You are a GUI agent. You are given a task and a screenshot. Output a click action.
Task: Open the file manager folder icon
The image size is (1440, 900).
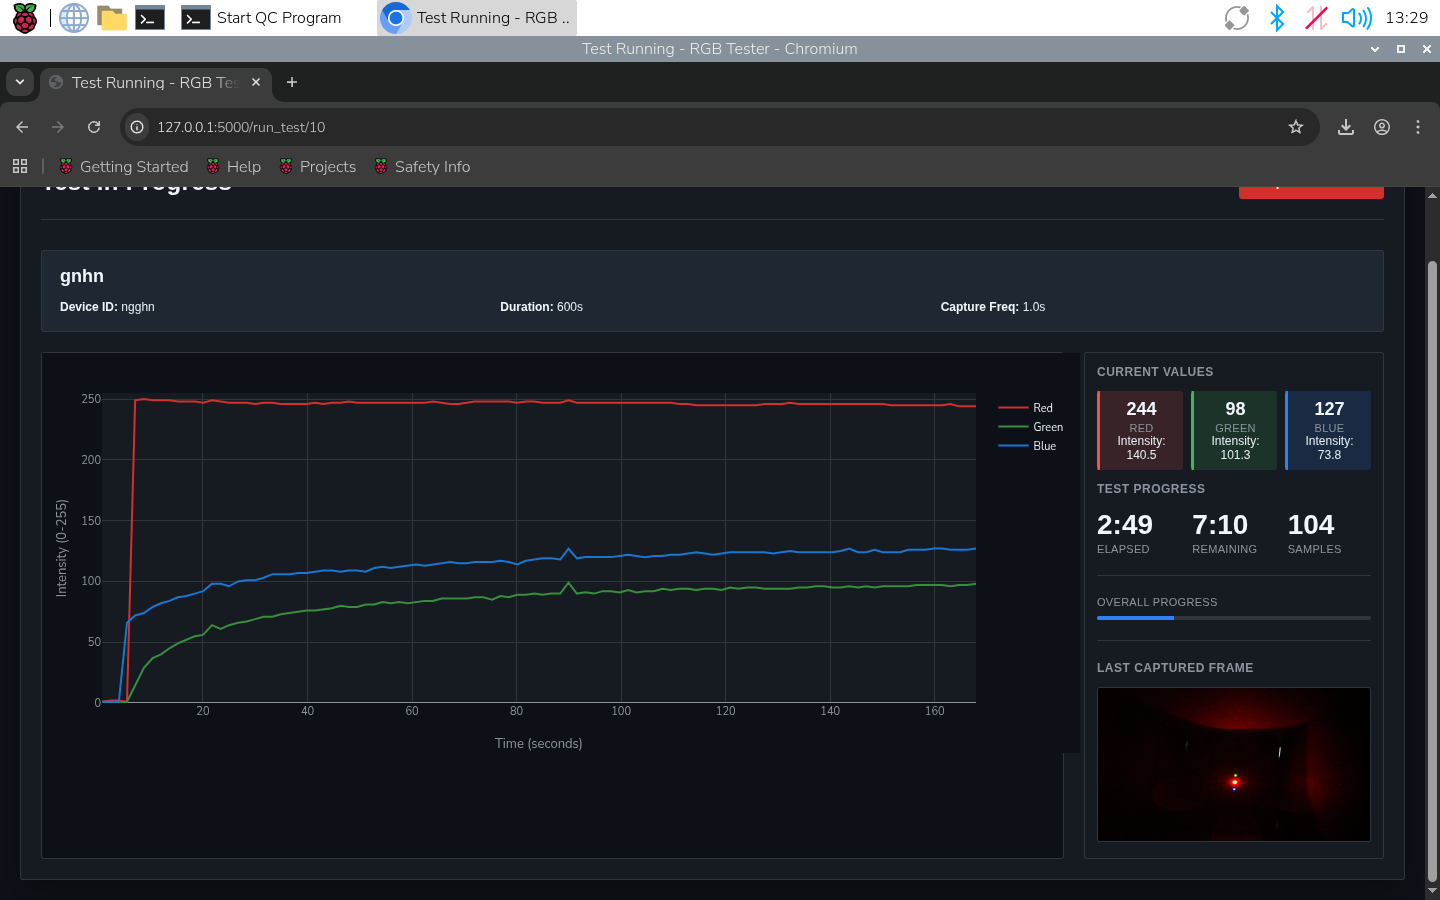click(x=112, y=18)
